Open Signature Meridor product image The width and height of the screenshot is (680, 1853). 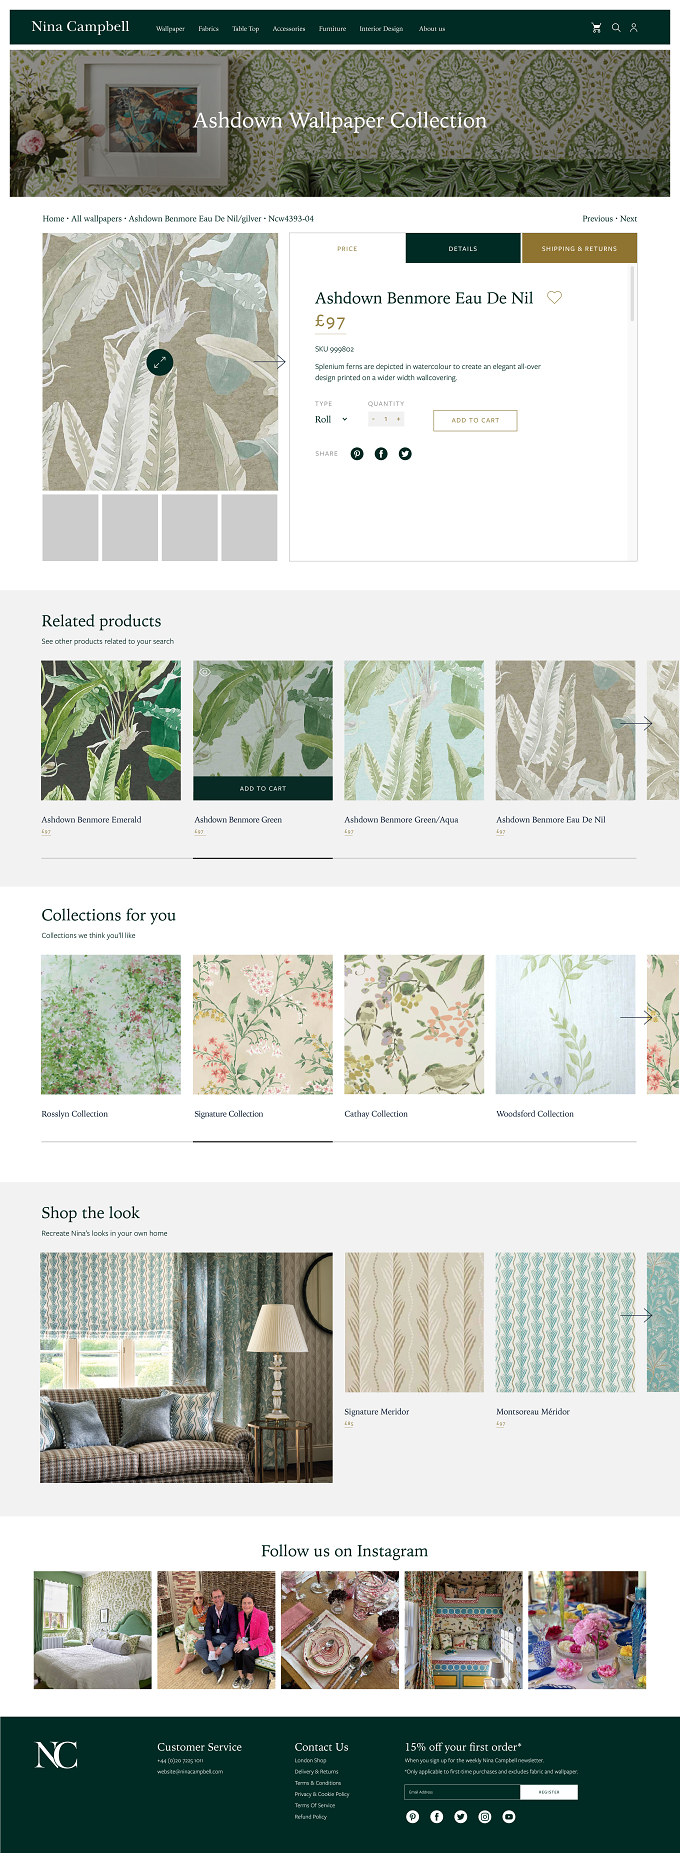(x=414, y=1322)
